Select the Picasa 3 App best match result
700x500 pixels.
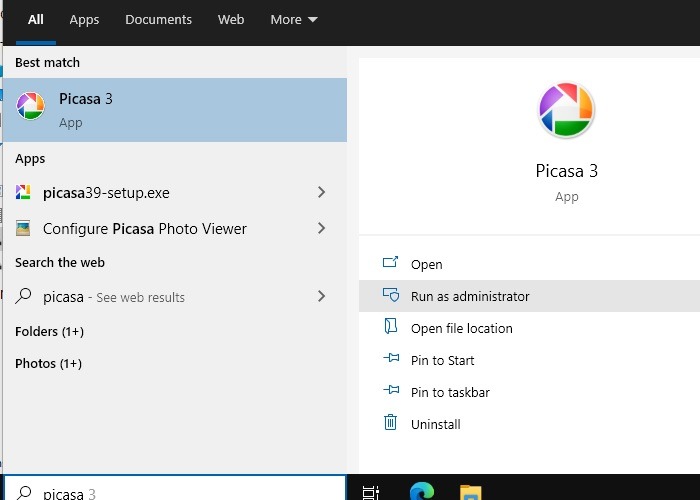tap(175, 110)
